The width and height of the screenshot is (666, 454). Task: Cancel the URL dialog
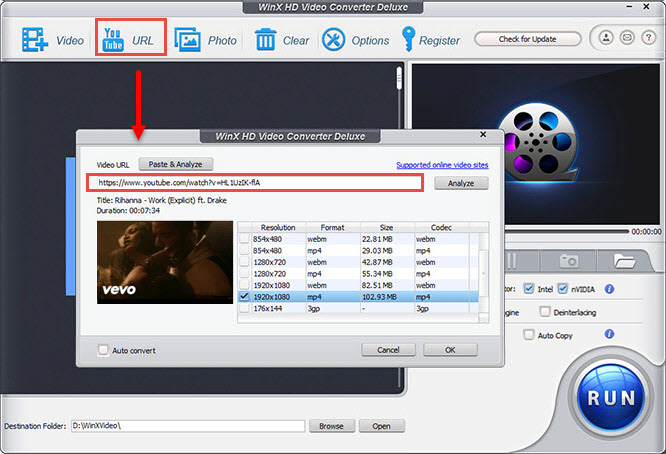[x=388, y=350]
